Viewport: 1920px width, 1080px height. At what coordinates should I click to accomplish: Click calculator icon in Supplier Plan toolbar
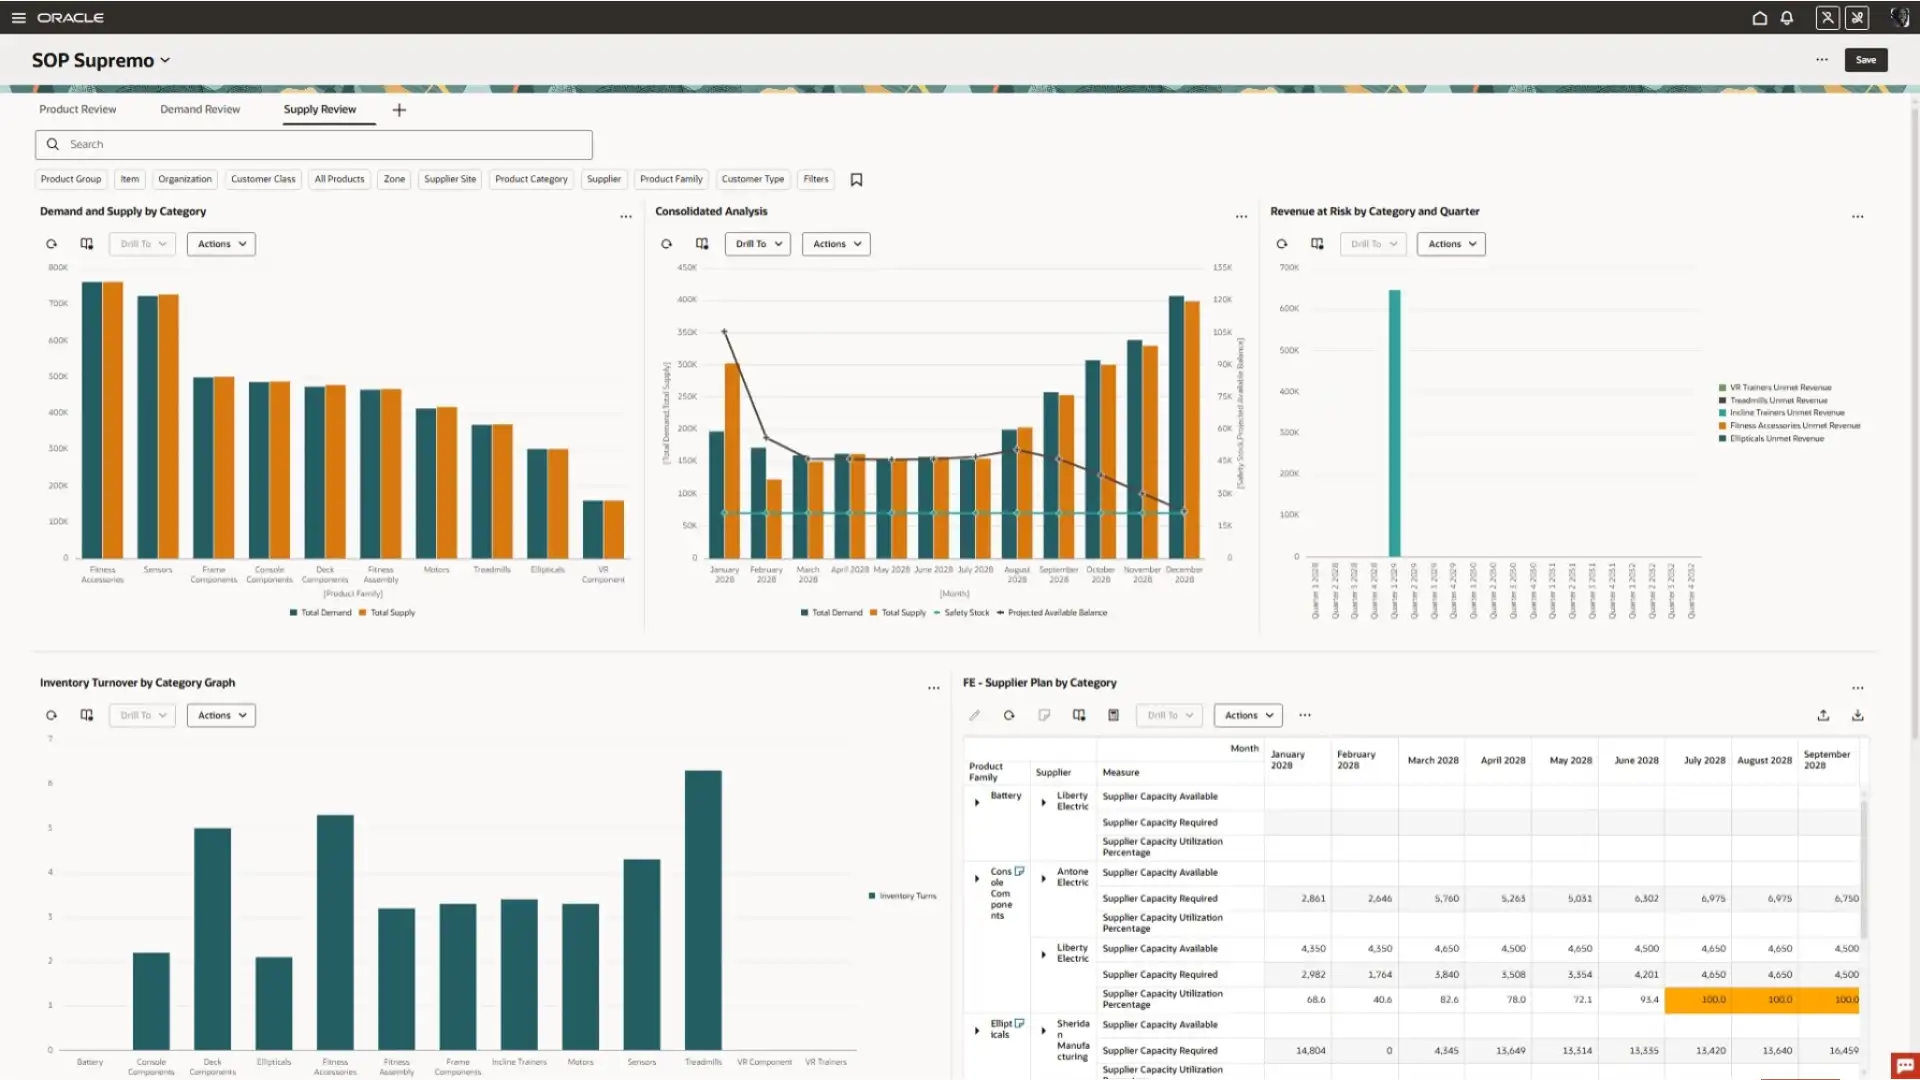[1113, 715]
